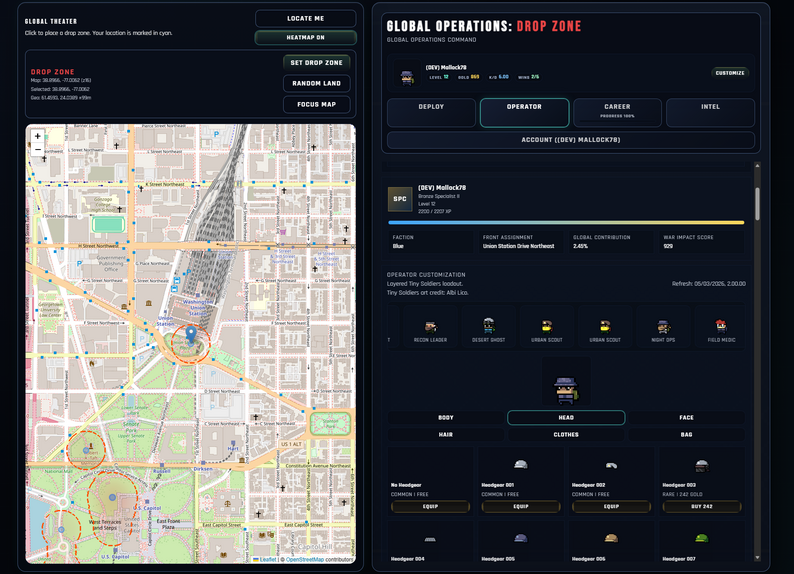Equip the No Headgear option
The width and height of the screenshot is (794, 574).
430,506
